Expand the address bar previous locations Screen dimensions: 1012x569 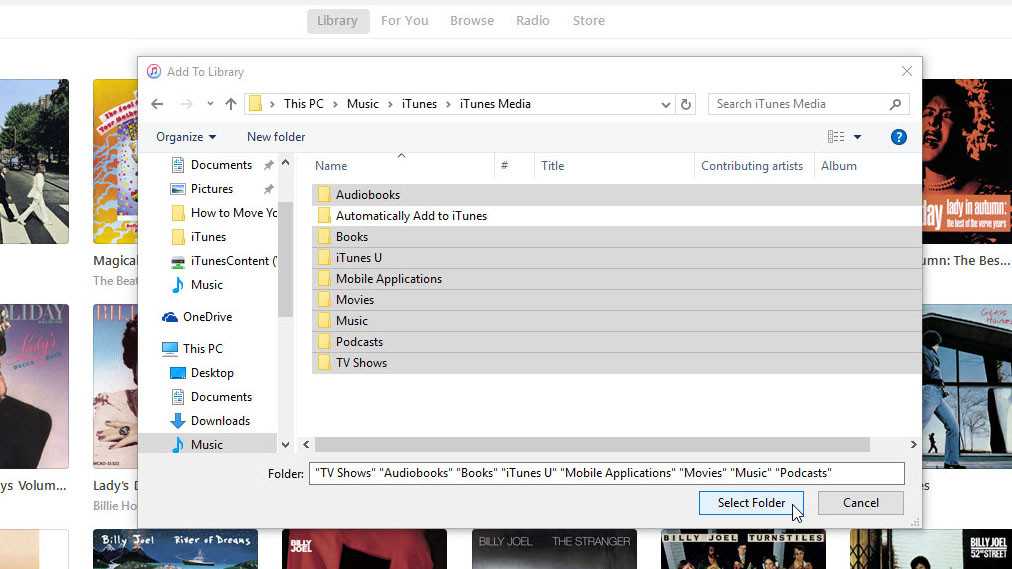[665, 105]
